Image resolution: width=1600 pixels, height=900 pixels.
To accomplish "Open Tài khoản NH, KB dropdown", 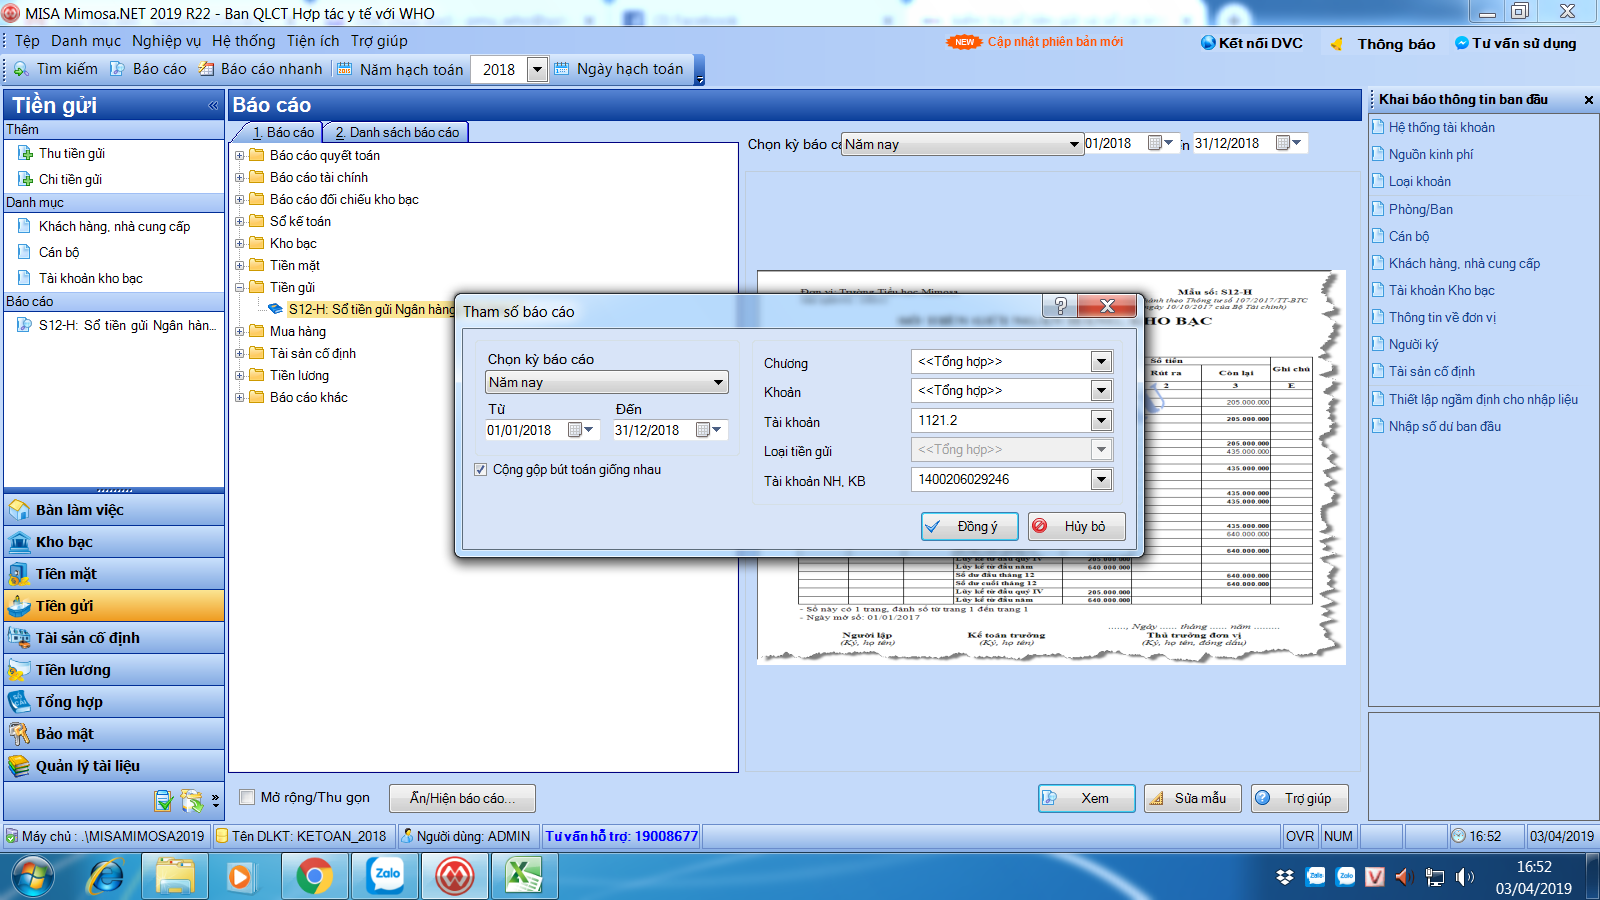I will coord(1101,479).
